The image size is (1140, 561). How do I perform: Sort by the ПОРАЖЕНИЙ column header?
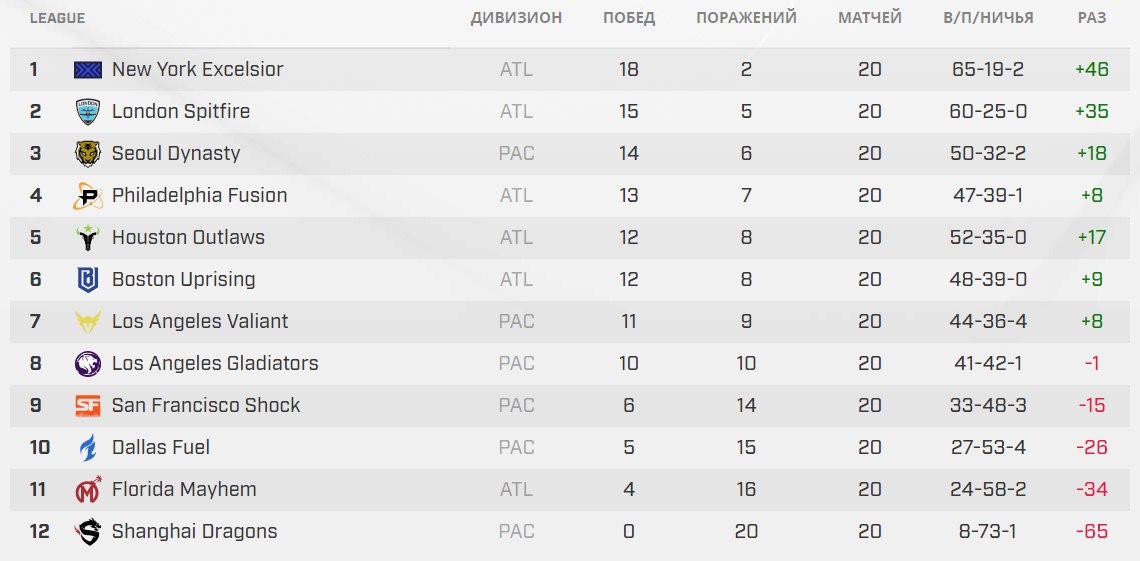tap(746, 18)
